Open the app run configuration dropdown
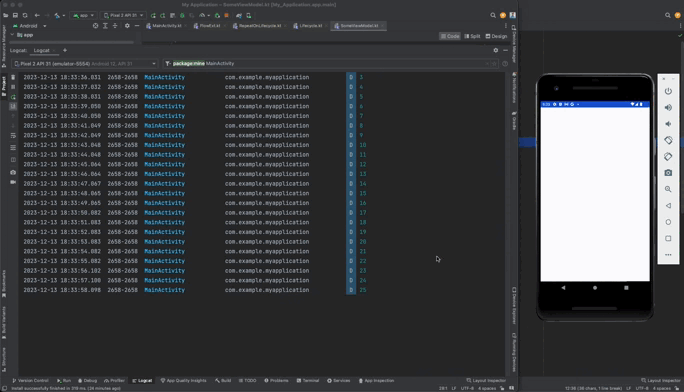Image resolution: width=684 pixels, height=392 pixels. point(83,15)
